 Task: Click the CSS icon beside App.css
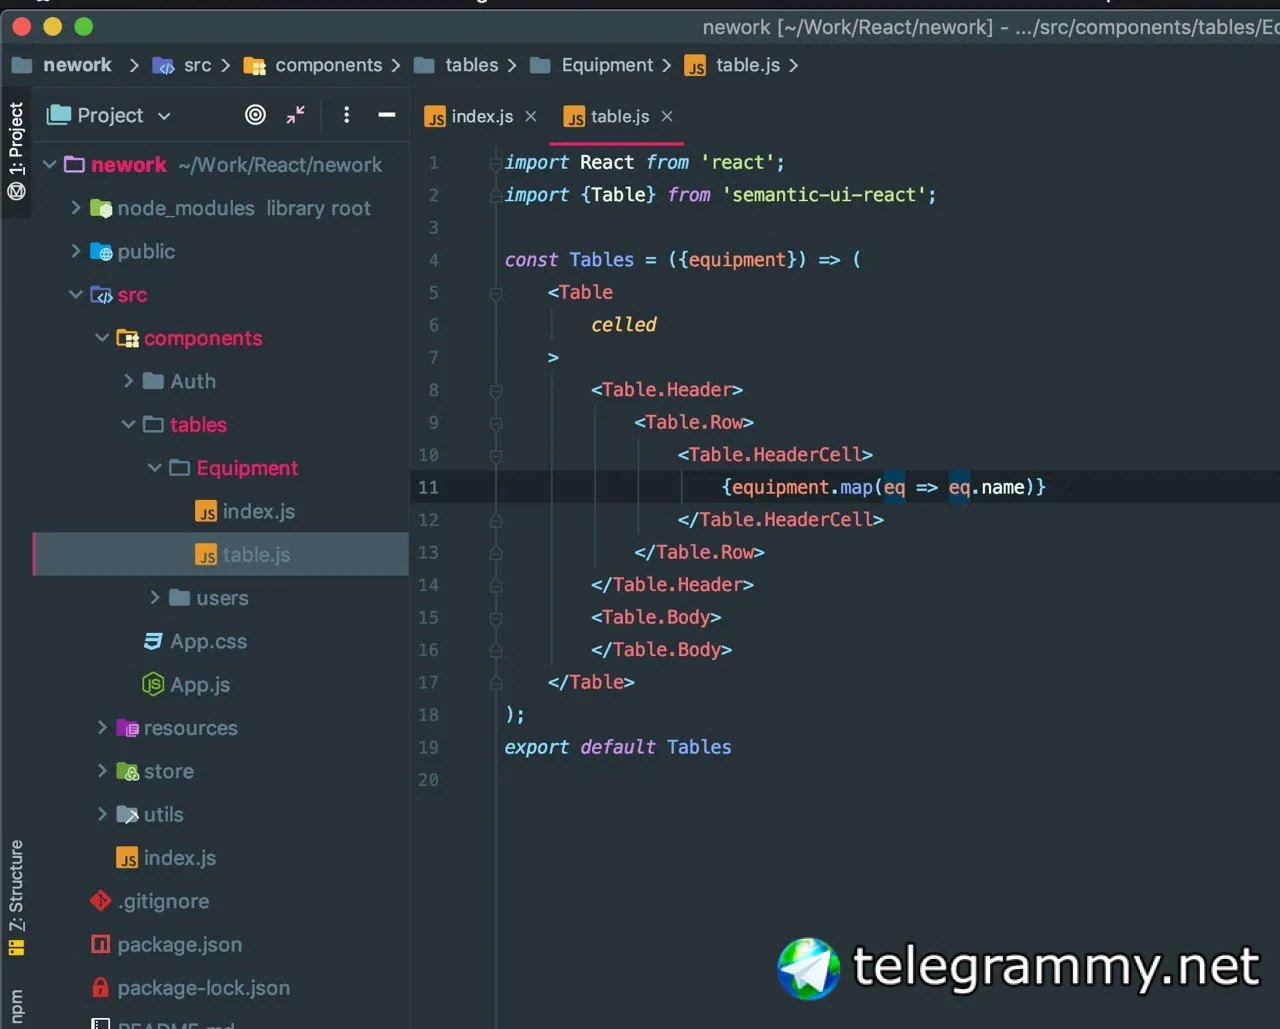pos(153,641)
